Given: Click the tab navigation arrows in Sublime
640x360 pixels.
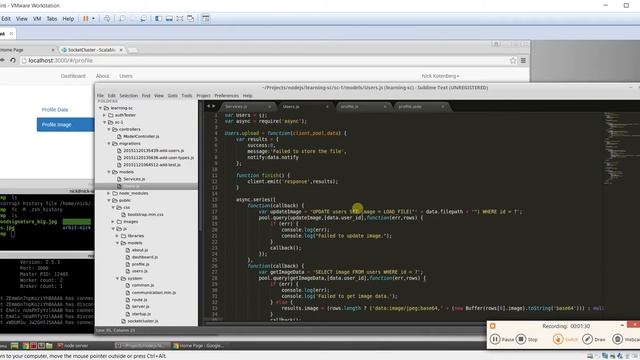Looking at the screenshot, I should point(211,106).
